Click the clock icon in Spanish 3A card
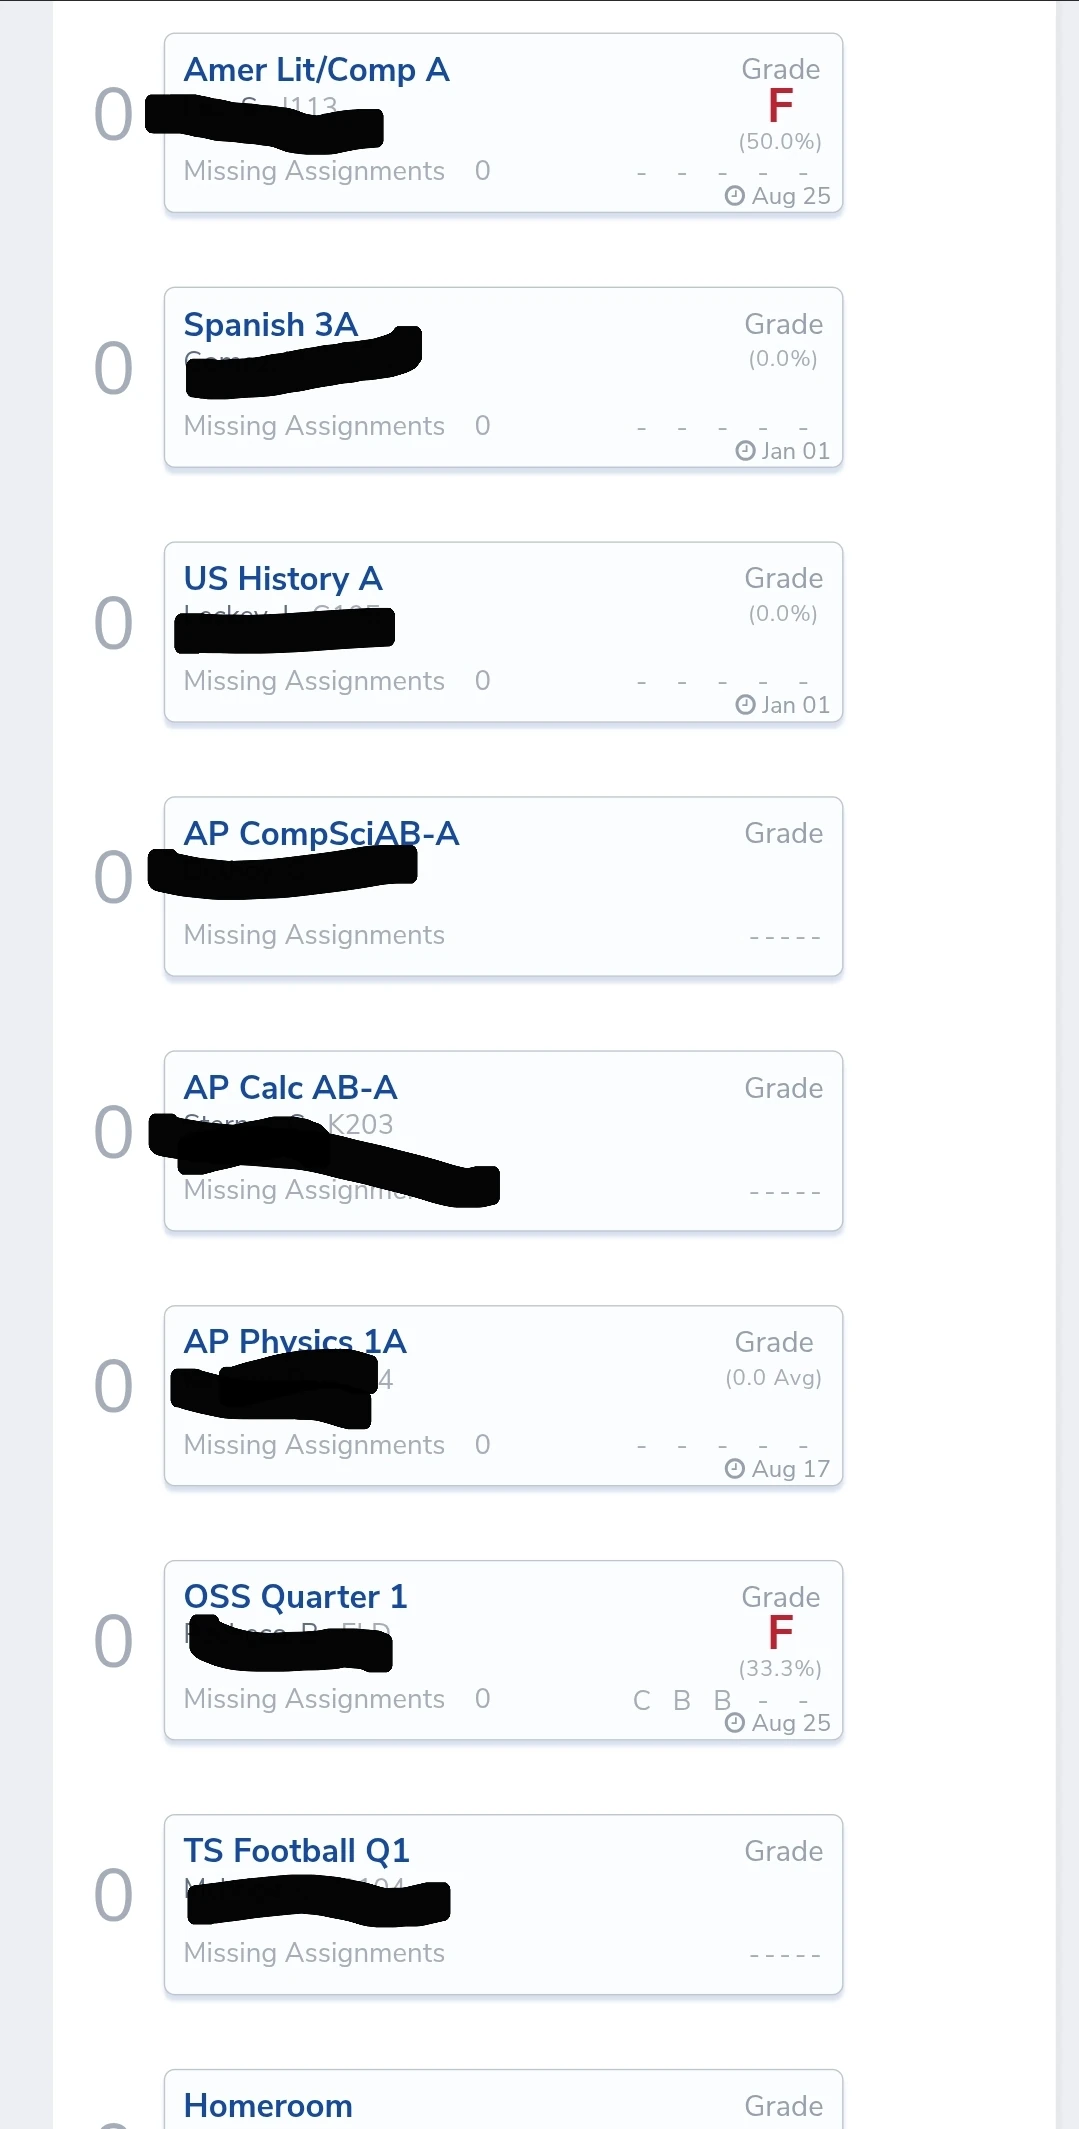The image size is (1079, 2129). point(745,451)
